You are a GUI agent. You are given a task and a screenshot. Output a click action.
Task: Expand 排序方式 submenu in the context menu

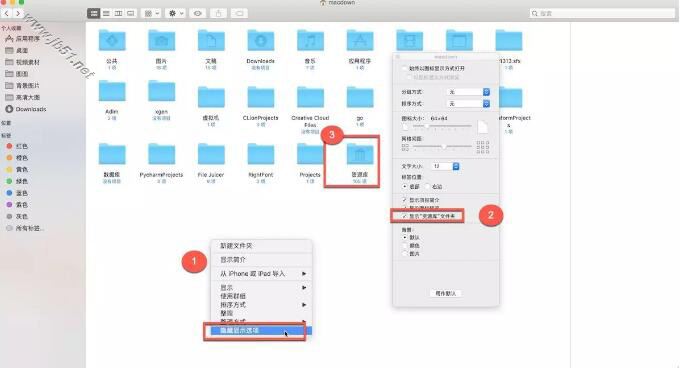pyautogui.click(x=262, y=305)
